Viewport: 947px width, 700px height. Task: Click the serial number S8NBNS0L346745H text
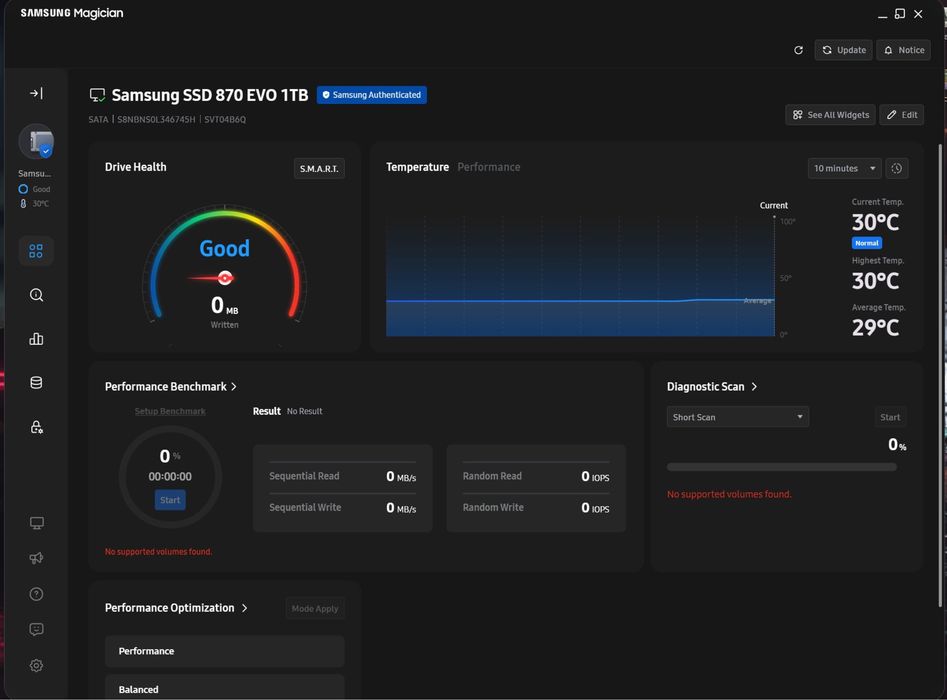click(x=156, y=120)
